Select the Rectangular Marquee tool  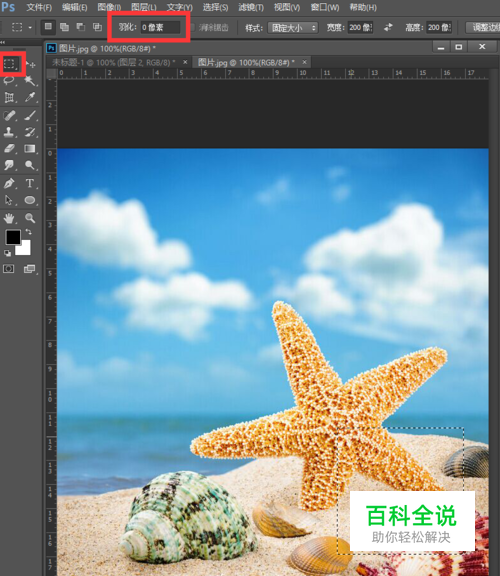pos(10,64)
